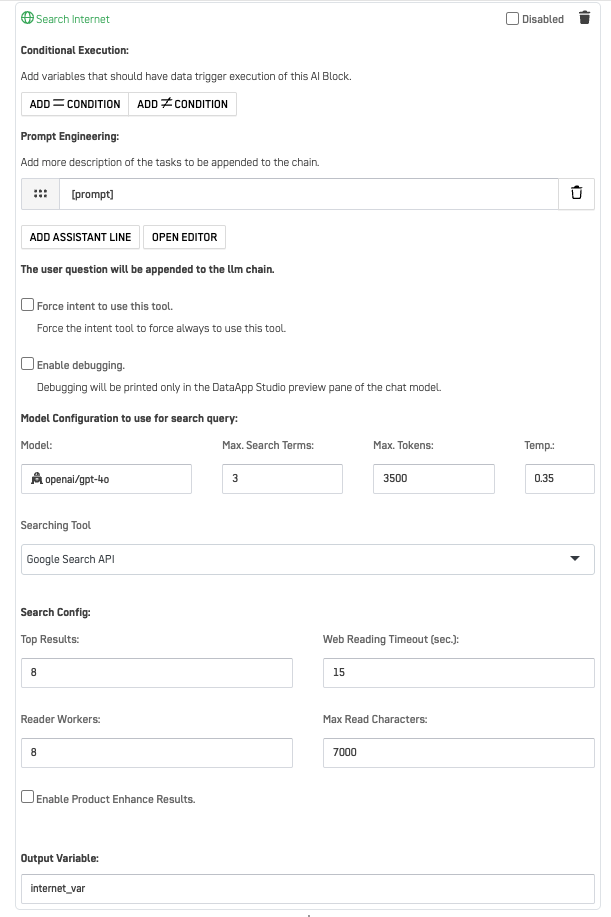Enable Product Enhance Results
The image size is (611, 917).
pyautogui.click(x=27, y=797)
